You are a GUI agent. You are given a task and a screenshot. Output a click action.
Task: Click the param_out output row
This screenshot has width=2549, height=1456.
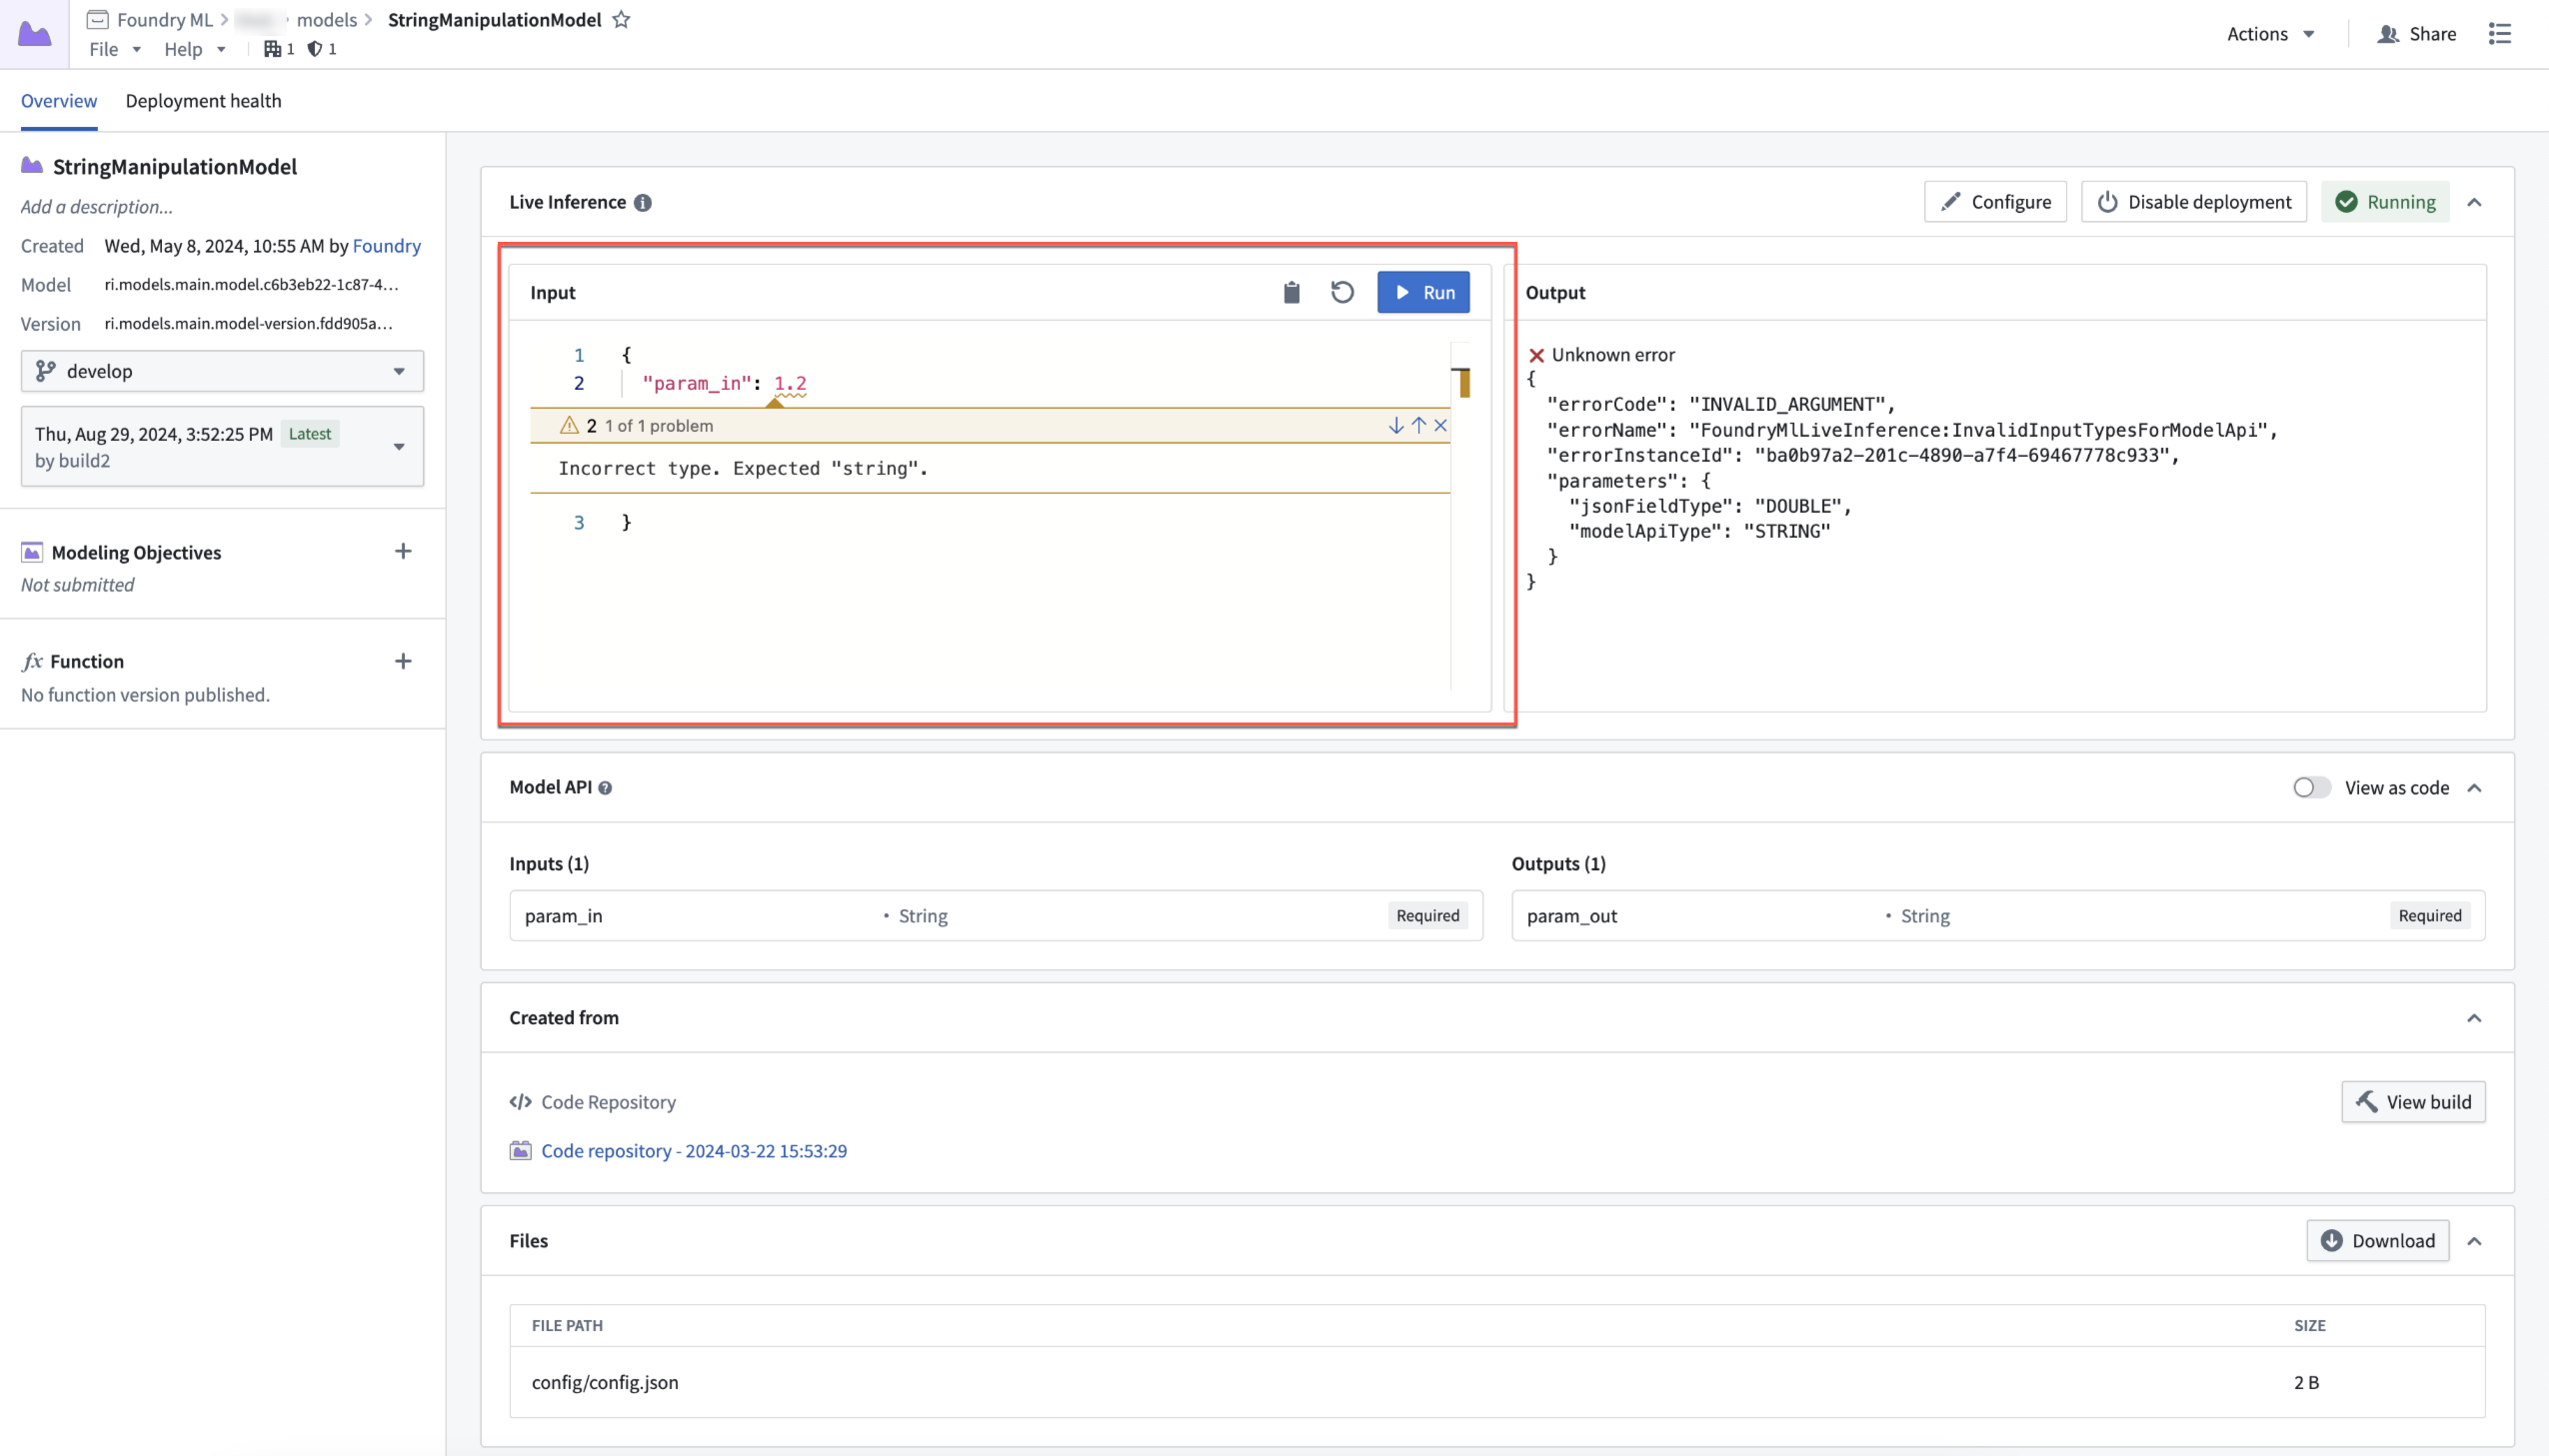click(1998, 916)
